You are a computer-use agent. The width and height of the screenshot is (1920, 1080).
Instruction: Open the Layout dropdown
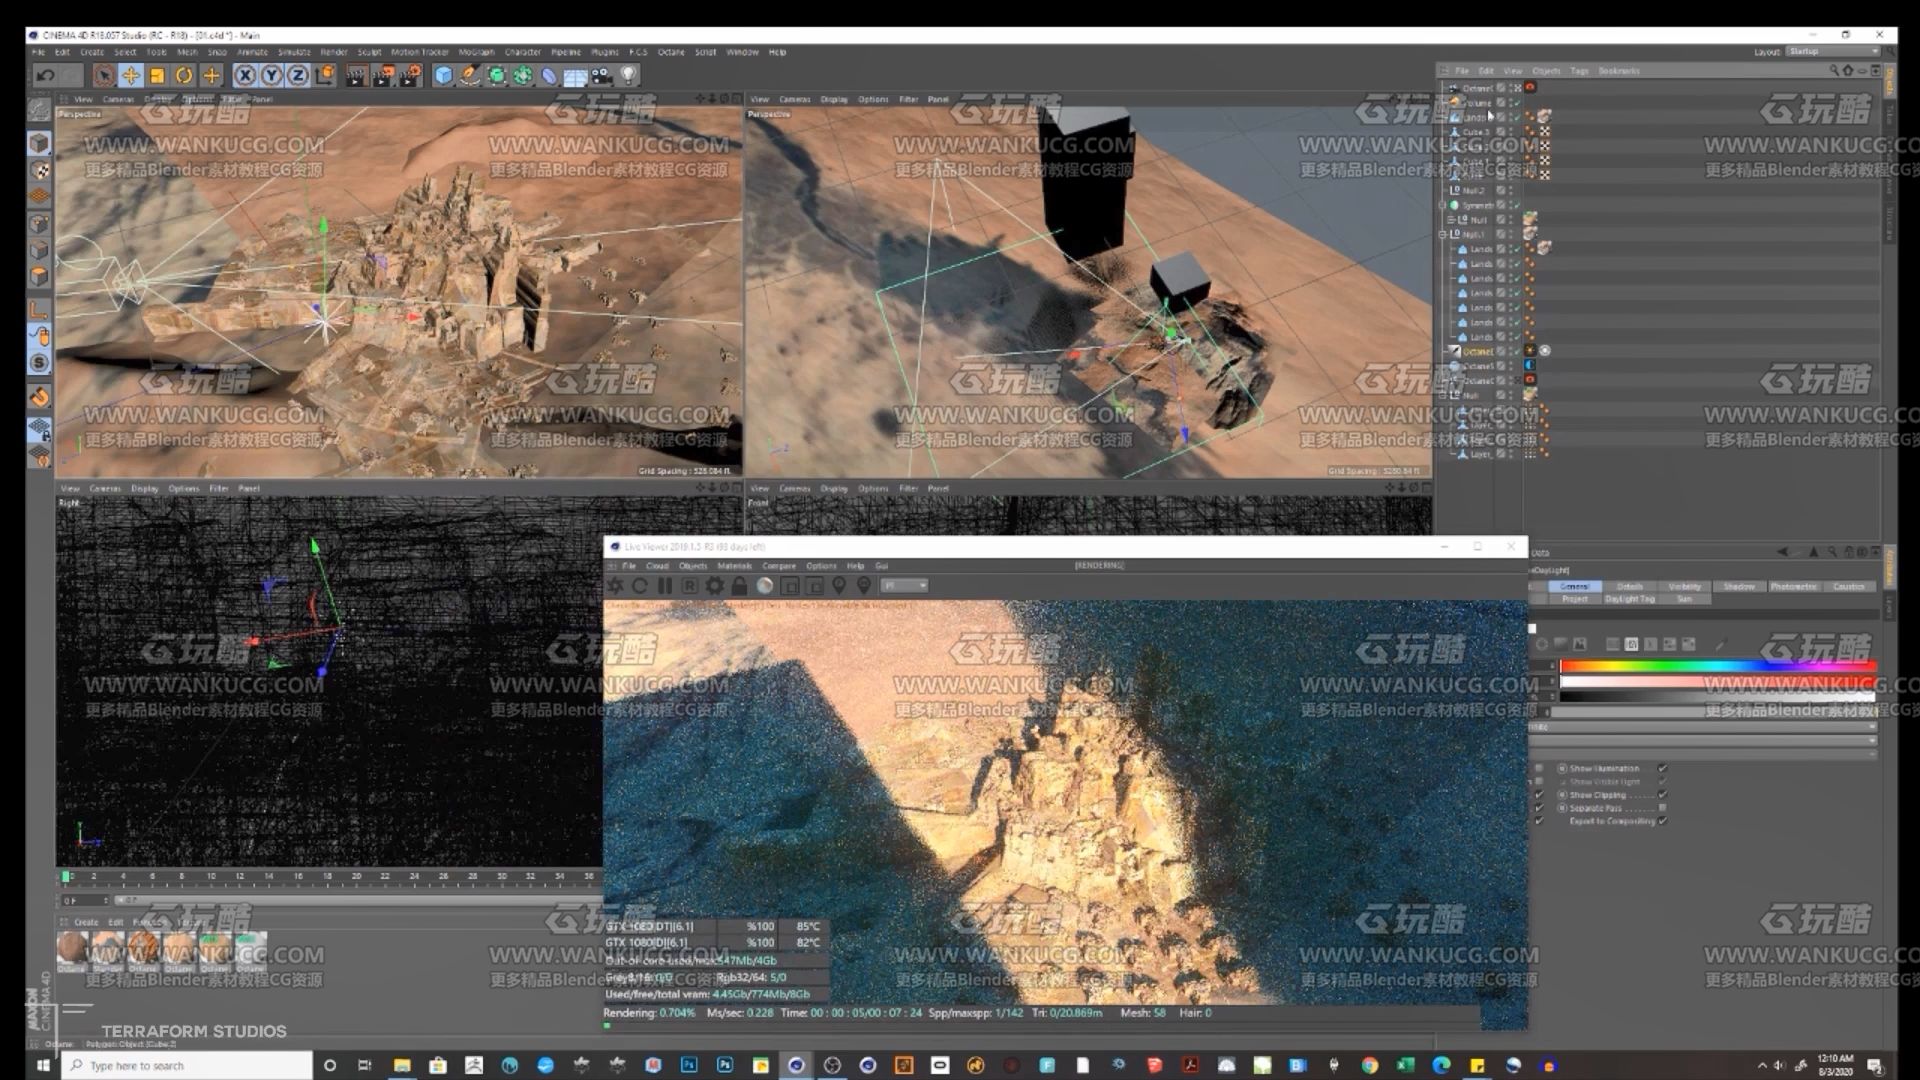pyautogui.click(x=1834, y=51)
